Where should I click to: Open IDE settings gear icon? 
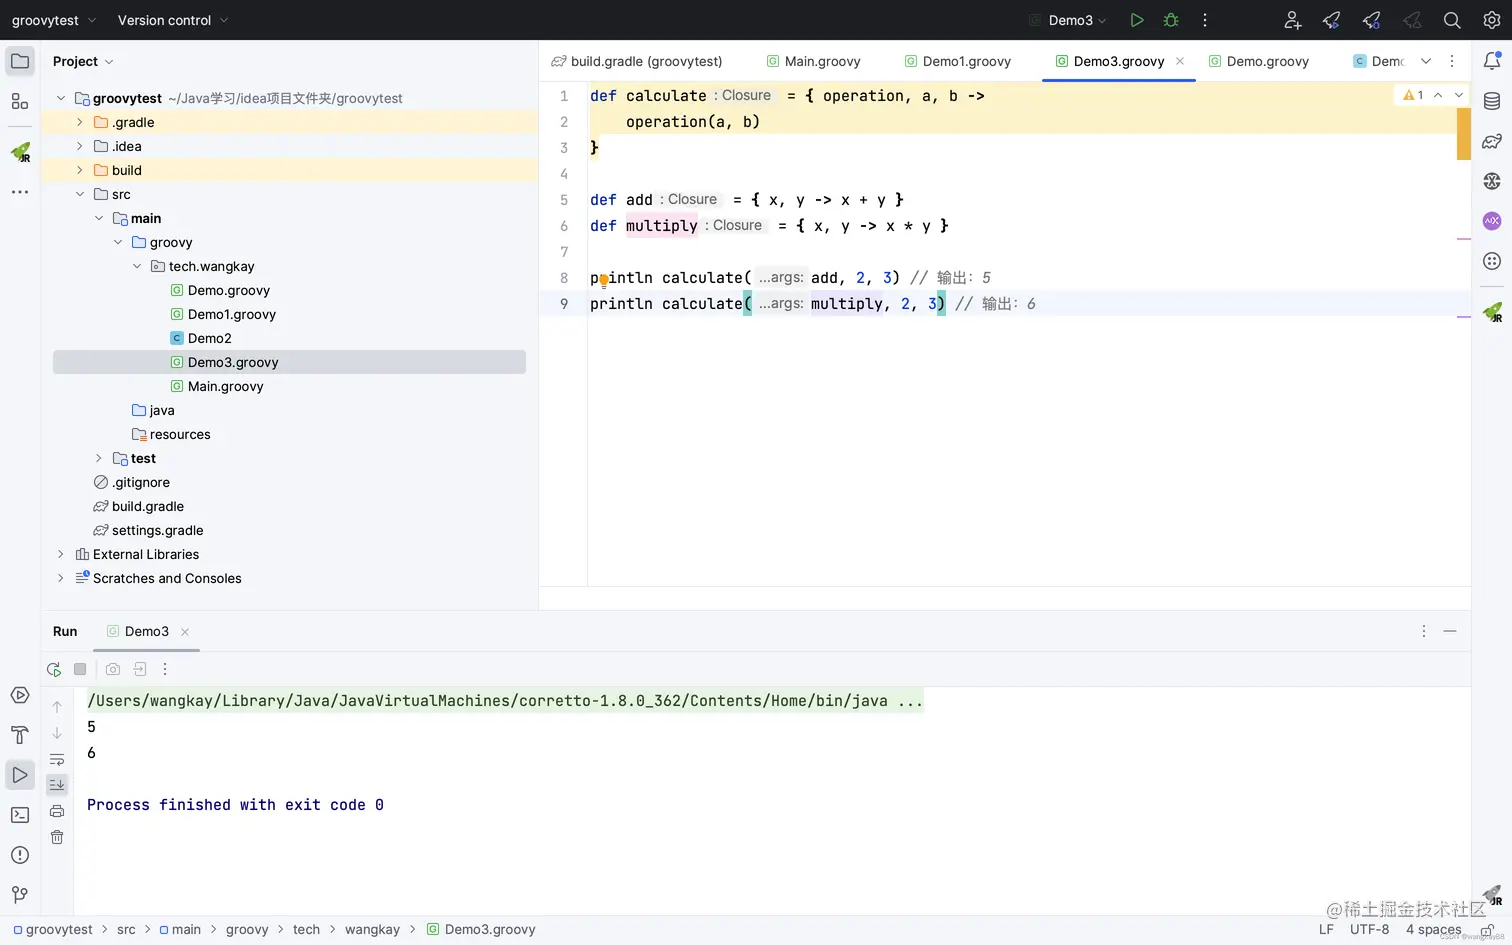[1492, 20]
